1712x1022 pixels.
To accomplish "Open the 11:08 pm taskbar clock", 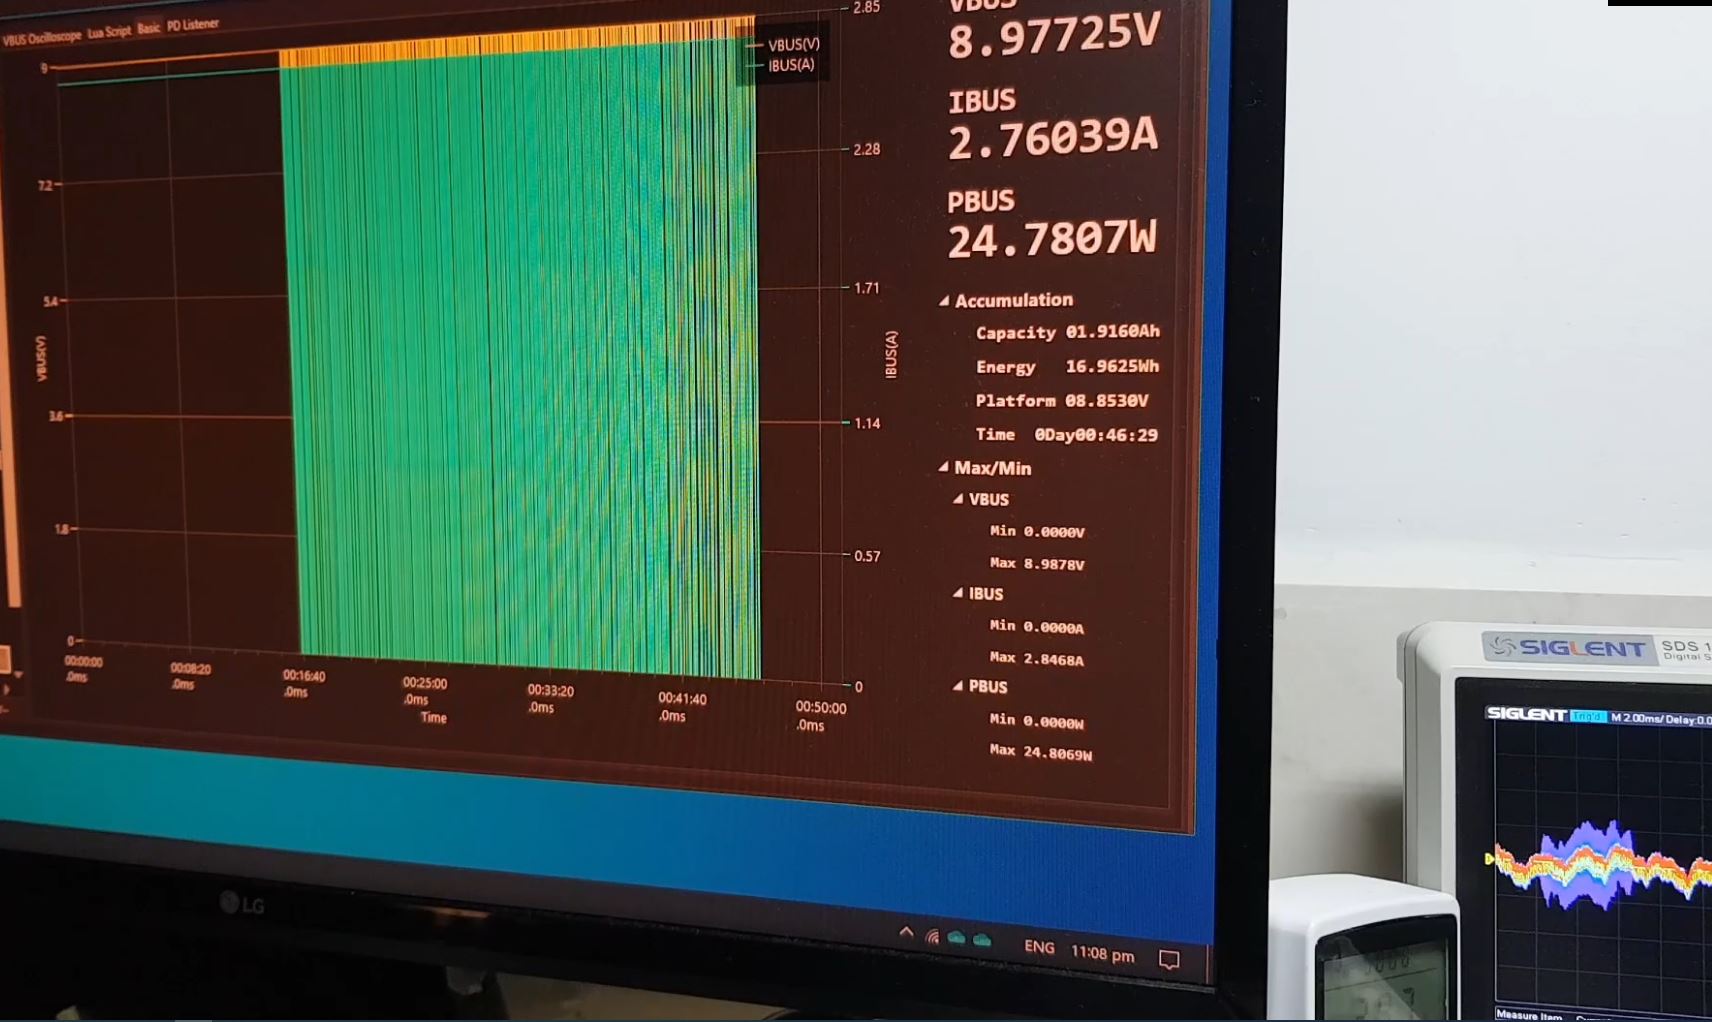I will coord(1102,953).
